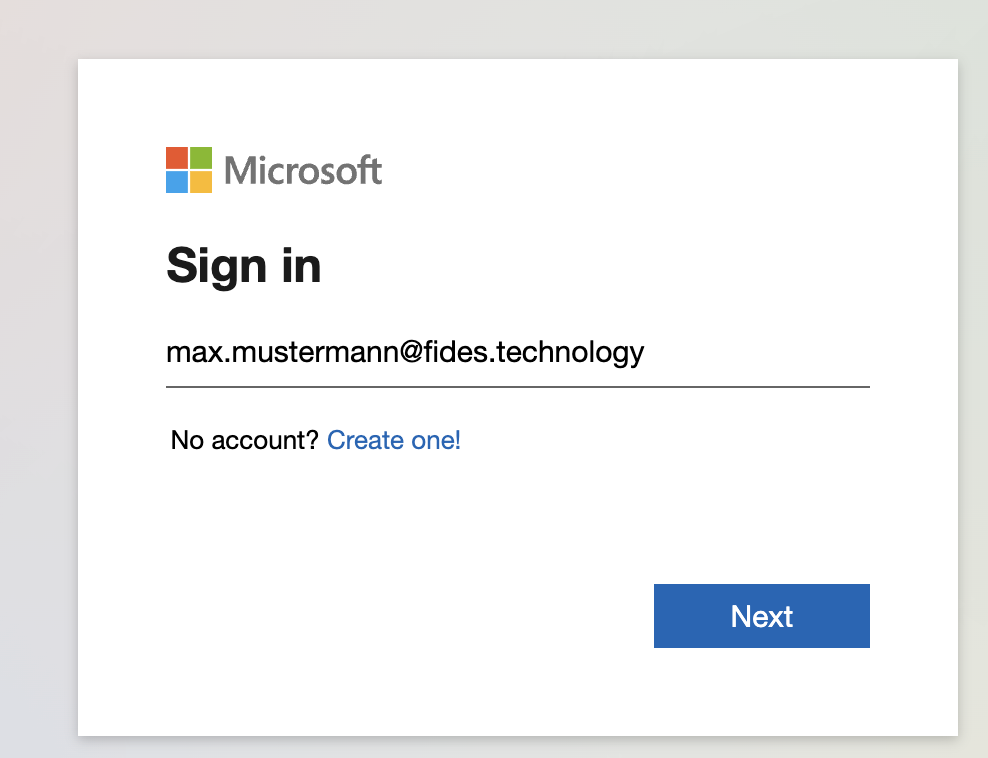Click "technology" at the end of the email
The height and width of the screenshot is (758, 988).
574,352
